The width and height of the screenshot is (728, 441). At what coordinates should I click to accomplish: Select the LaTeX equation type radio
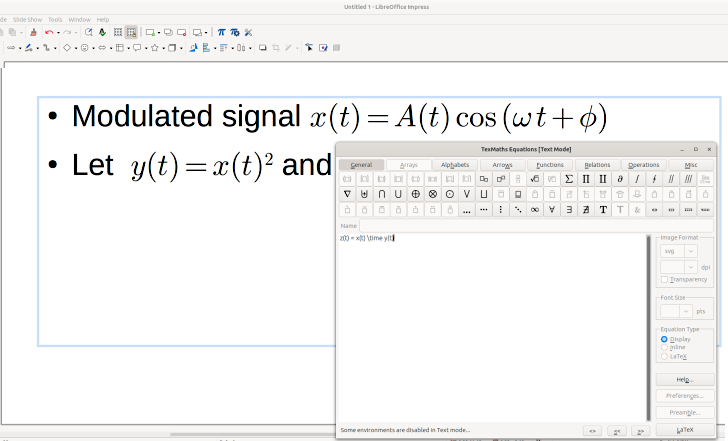pos(664,357)
